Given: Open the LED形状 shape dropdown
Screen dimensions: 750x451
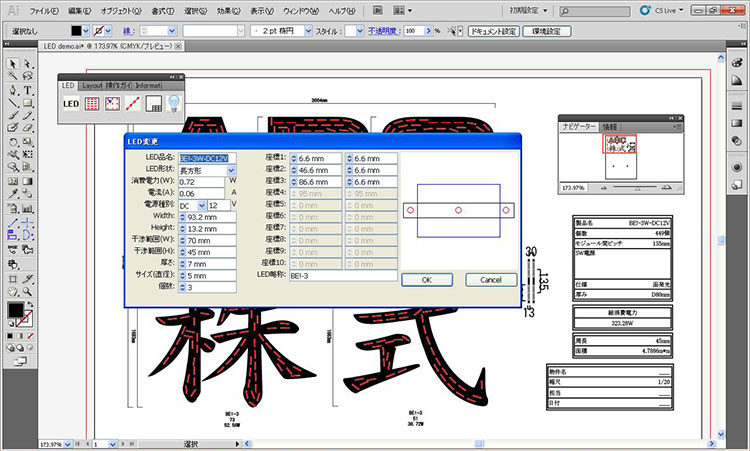Looking at the screenshot, I should pyautogui.click(x=232, y=170).
